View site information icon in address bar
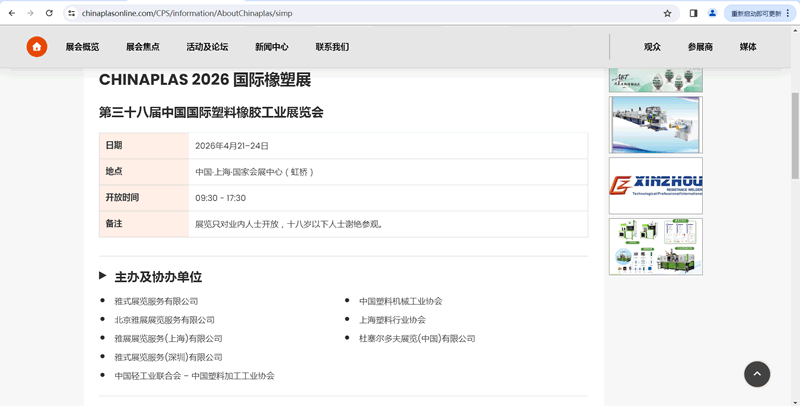 click(71, 13)
